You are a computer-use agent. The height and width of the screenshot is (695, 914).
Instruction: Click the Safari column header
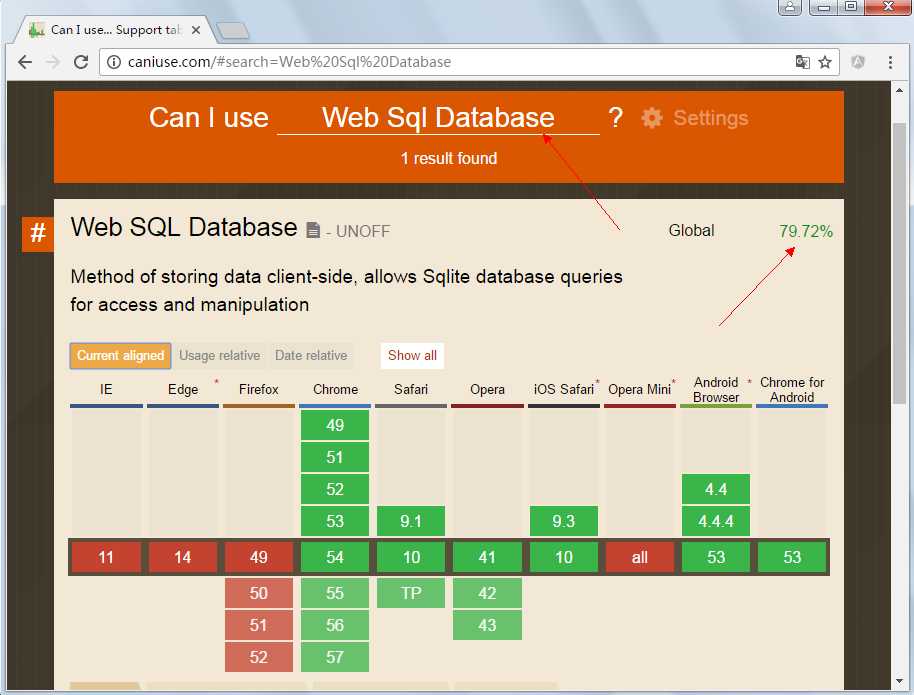click(411, 389)
